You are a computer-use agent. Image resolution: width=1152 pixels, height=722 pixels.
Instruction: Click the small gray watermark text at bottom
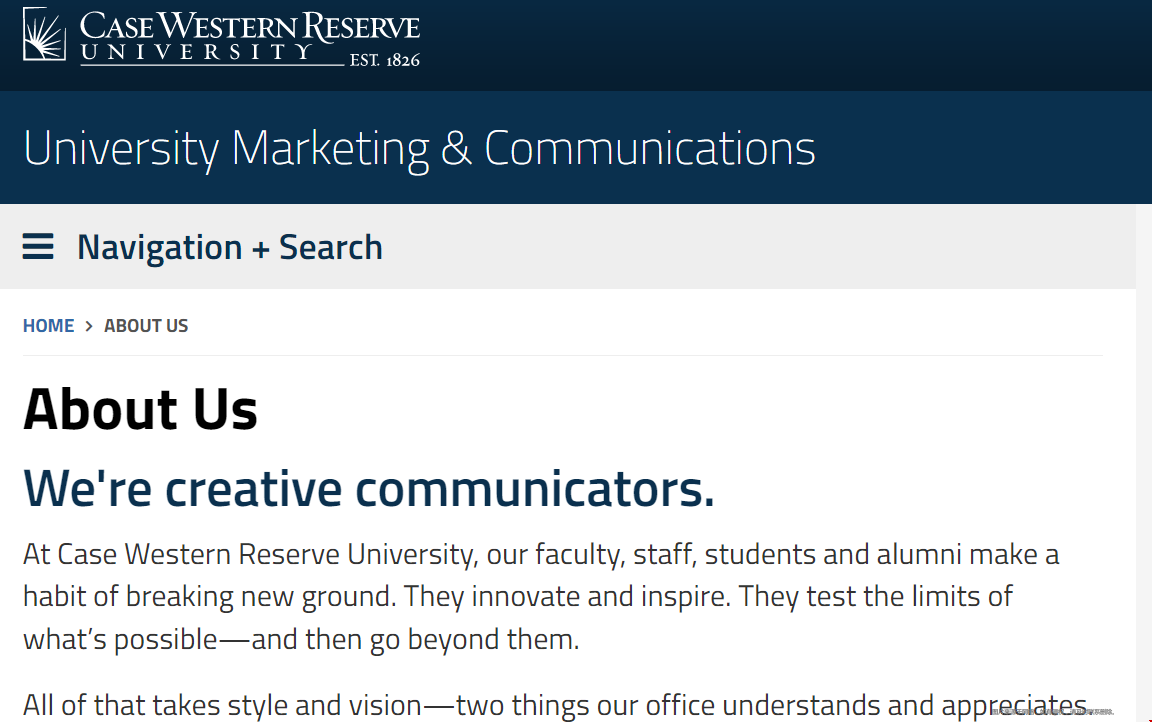1052,711
